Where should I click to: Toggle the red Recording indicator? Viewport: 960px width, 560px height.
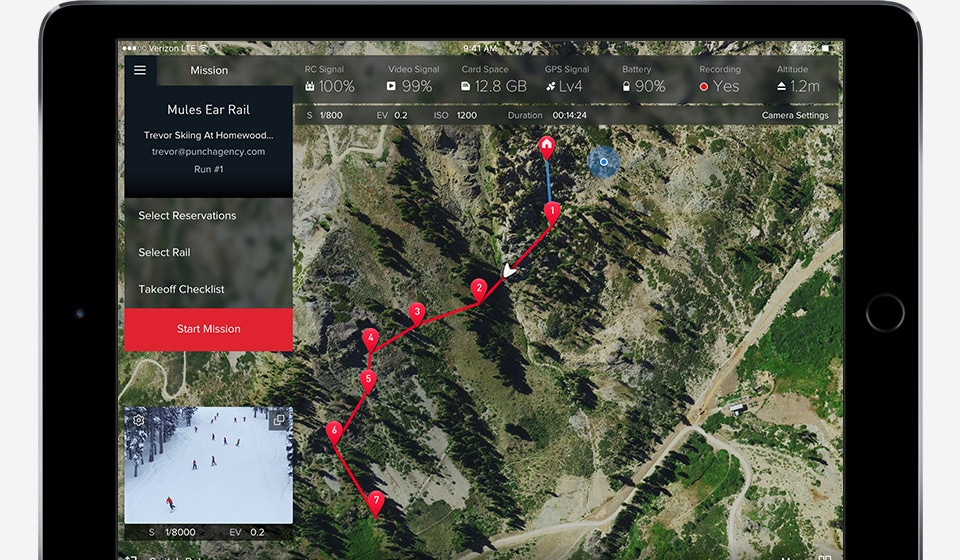[x=704, y=87]
